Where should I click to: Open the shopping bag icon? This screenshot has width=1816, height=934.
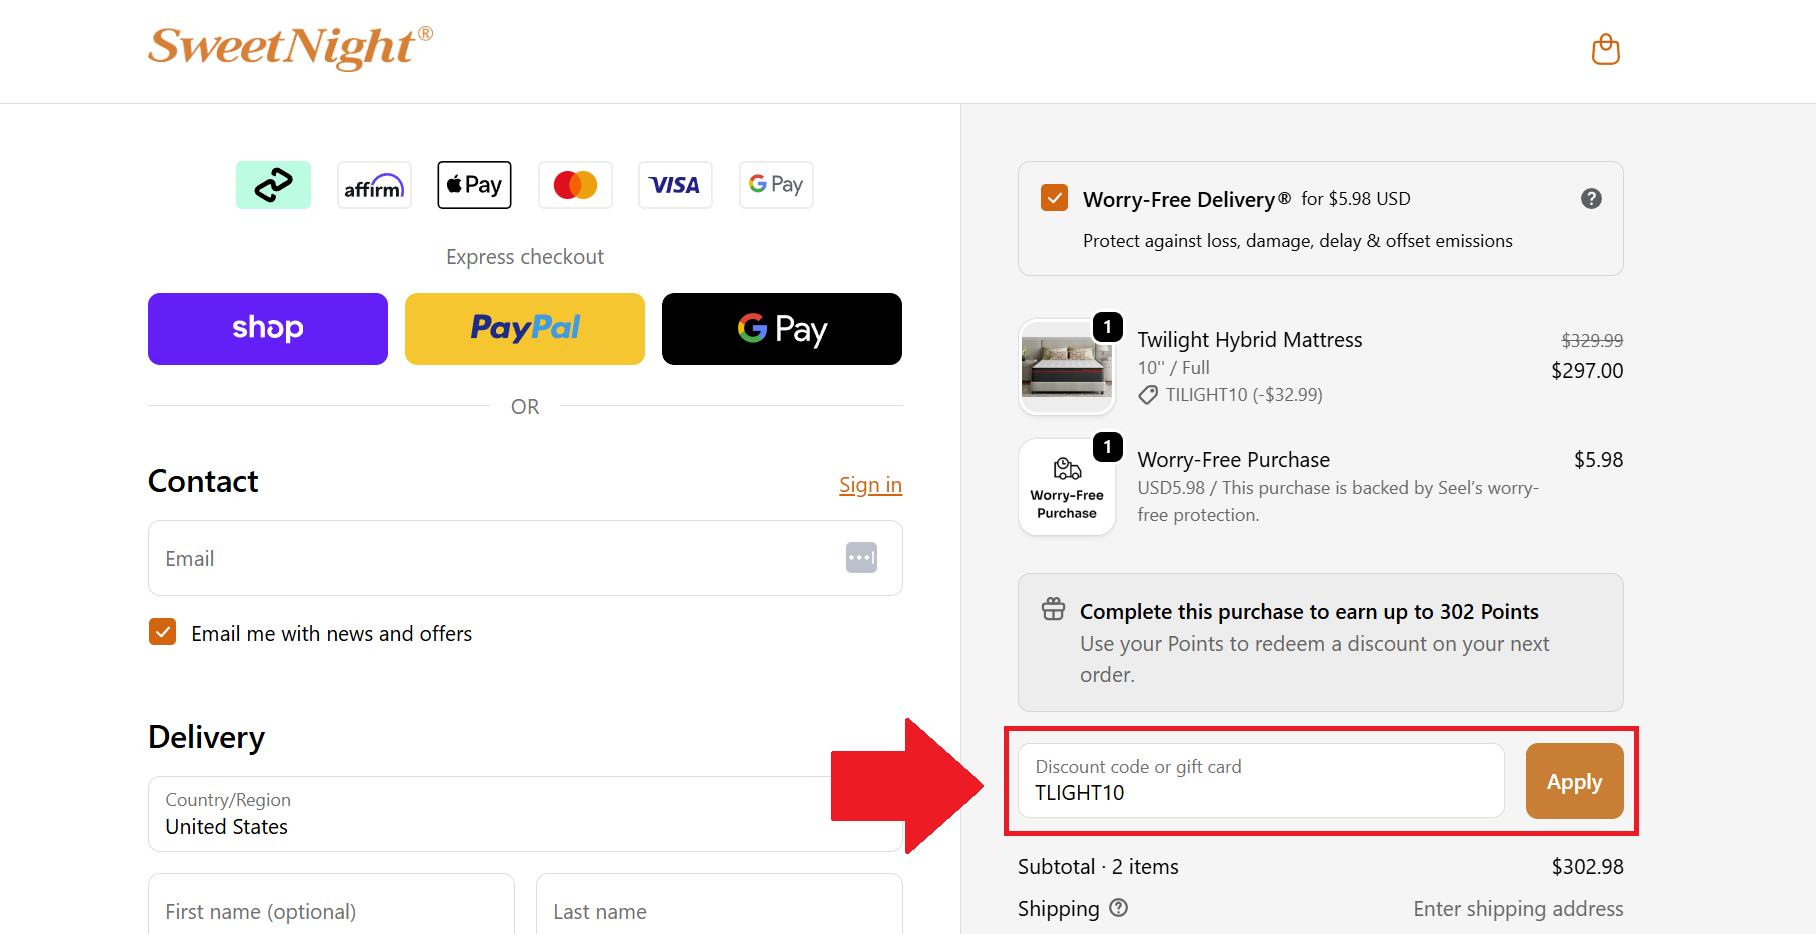click(x=1604, y=49)
